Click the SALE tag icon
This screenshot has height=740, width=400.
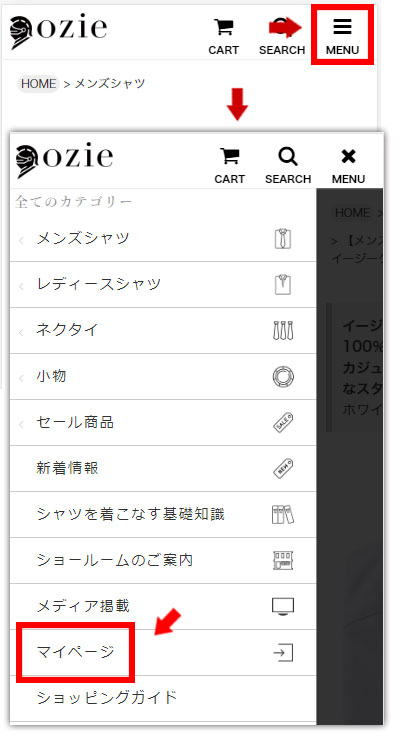[283, 422]
